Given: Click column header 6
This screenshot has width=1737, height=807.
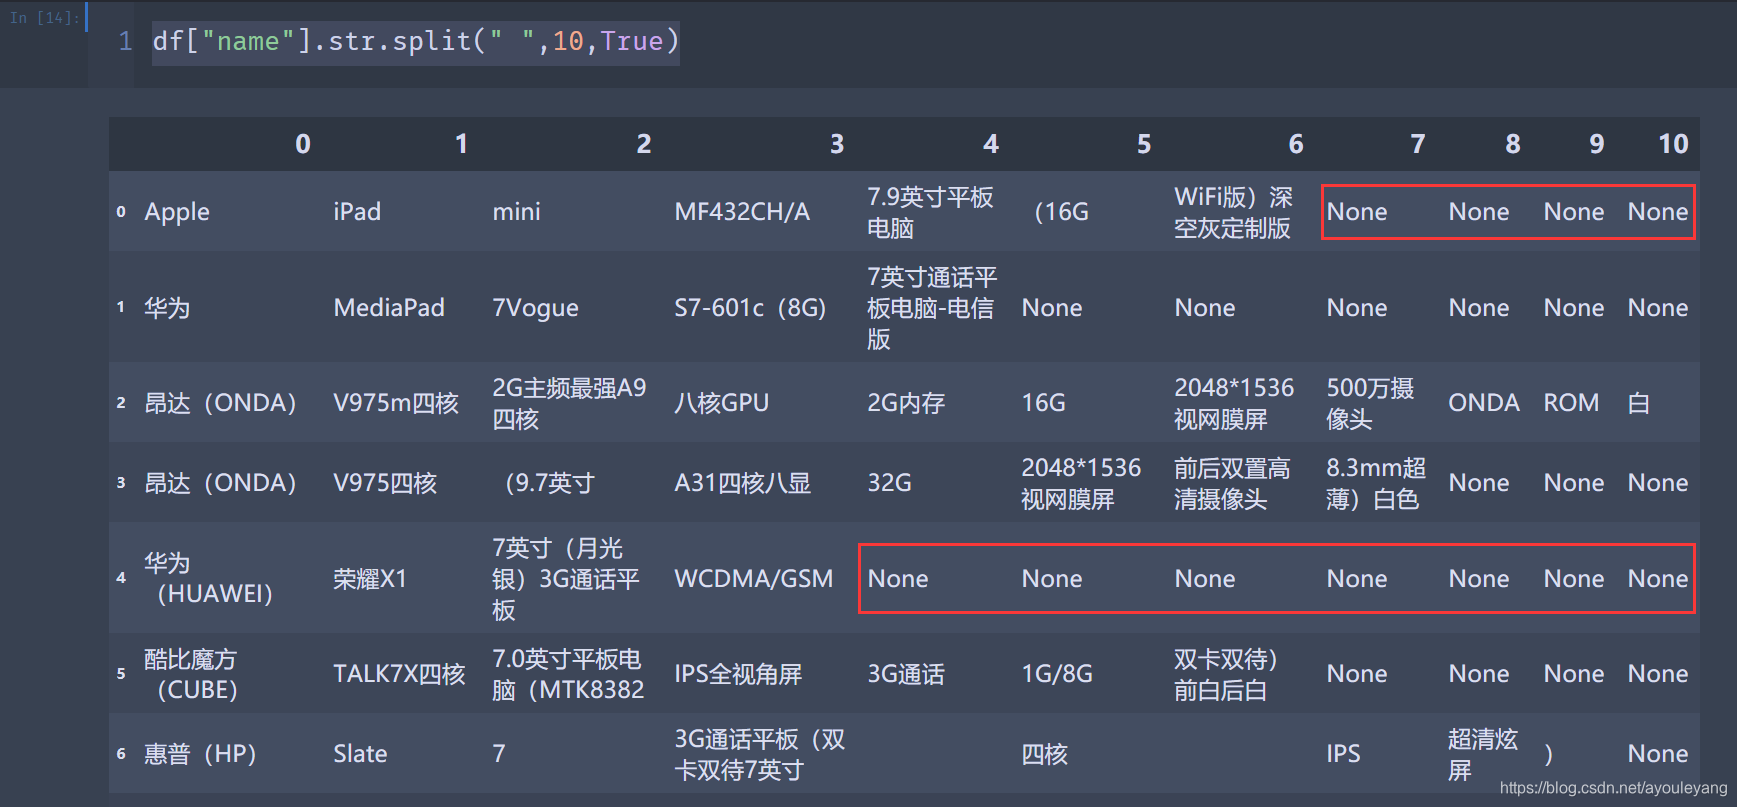Looking at the screenshot, I should tap(1296, 144).
